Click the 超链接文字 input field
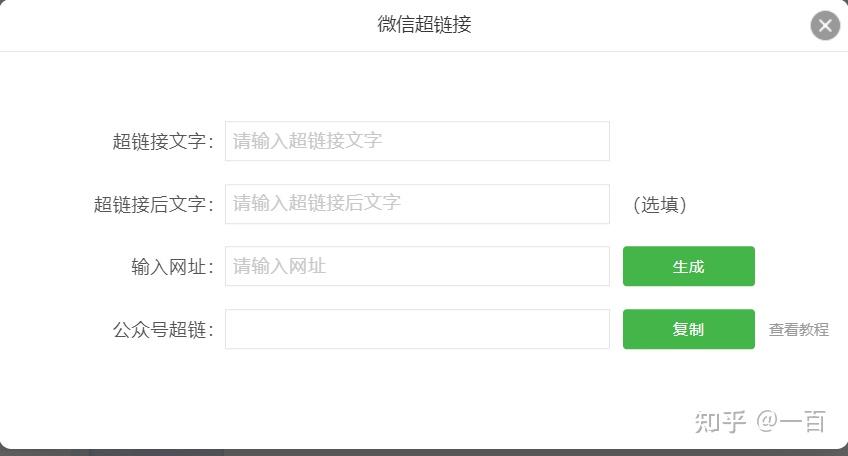The height and width of the screenshot is (456, 848). coord(416,141)
